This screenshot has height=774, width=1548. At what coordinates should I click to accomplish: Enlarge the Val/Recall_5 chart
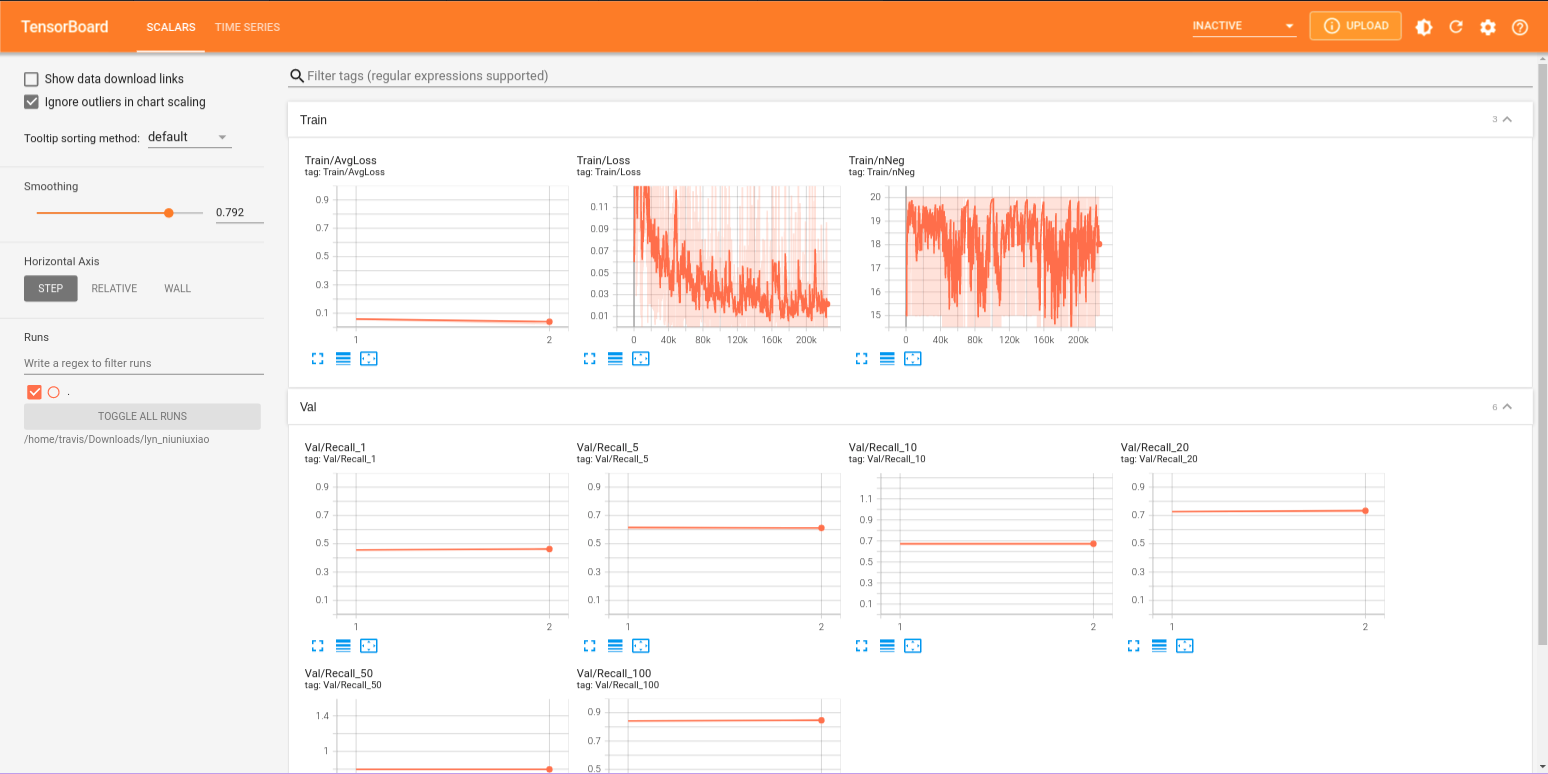coord(589,645)
